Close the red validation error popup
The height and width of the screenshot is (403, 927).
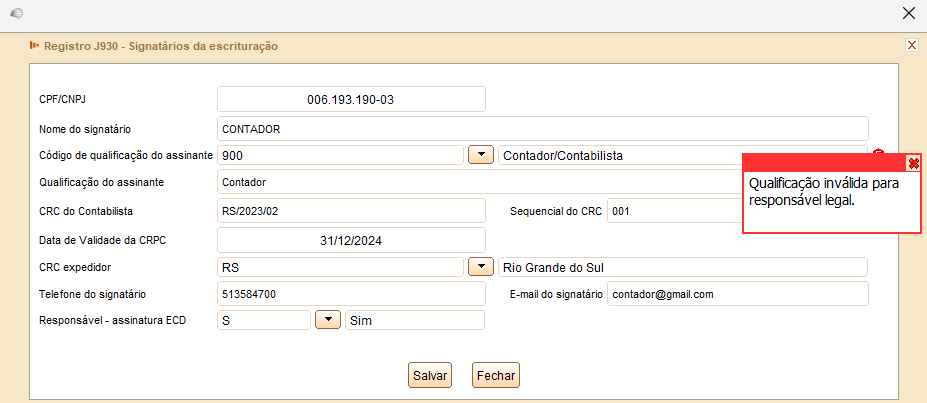pyautogui.click(x=913, y=163)
